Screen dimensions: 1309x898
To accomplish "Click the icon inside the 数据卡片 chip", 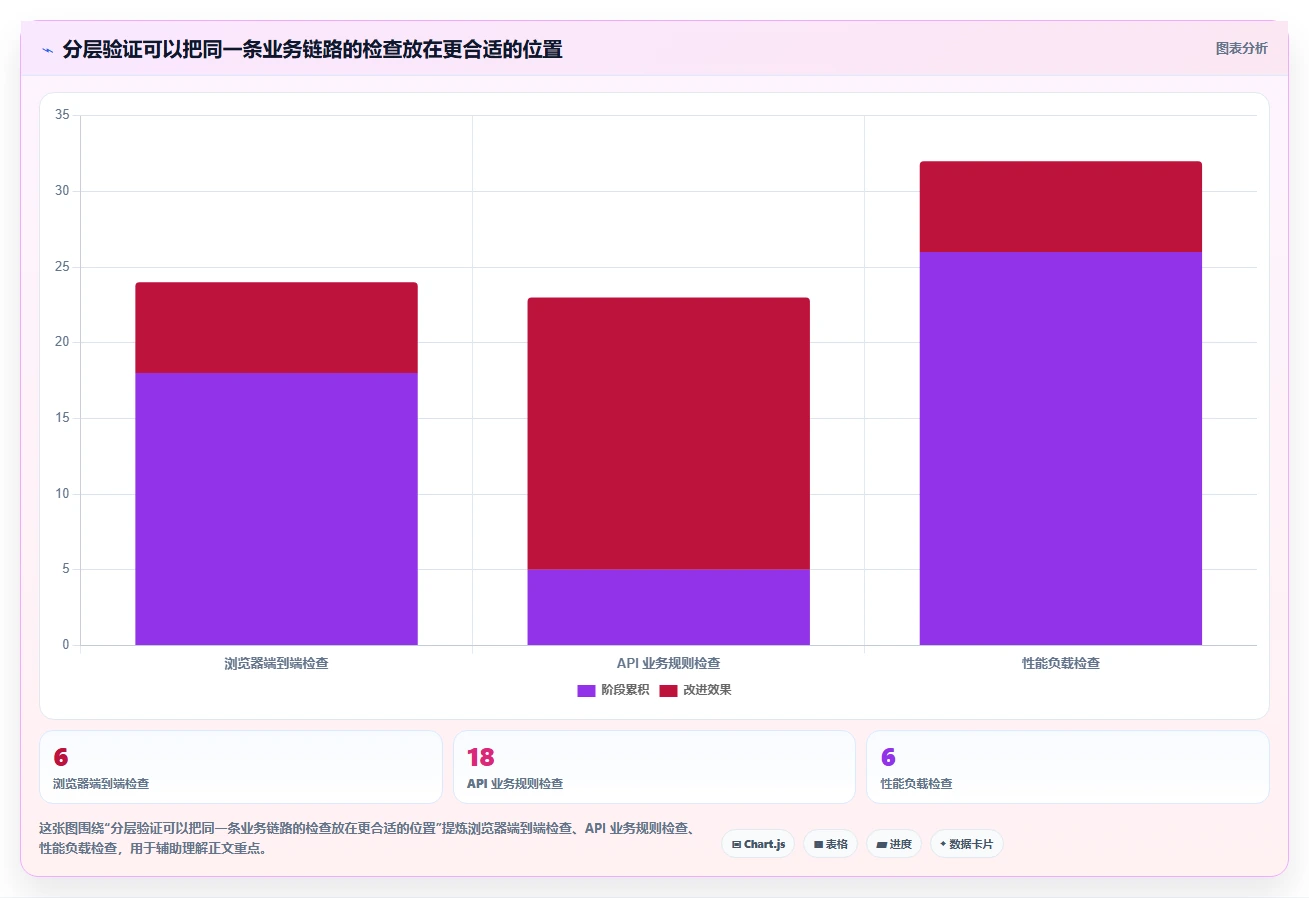I will pos(943,845).
